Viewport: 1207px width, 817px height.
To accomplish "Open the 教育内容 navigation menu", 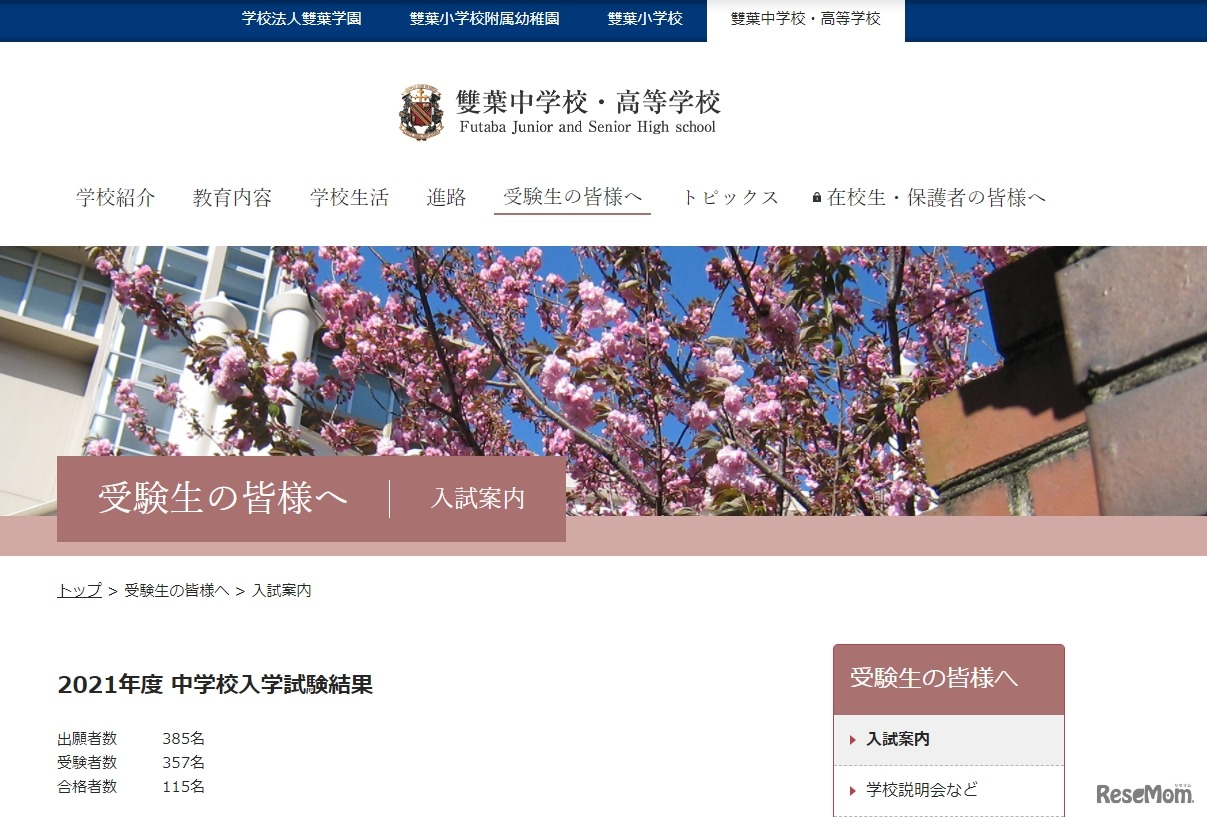I will pyautogui.click(x=231, y=198).
